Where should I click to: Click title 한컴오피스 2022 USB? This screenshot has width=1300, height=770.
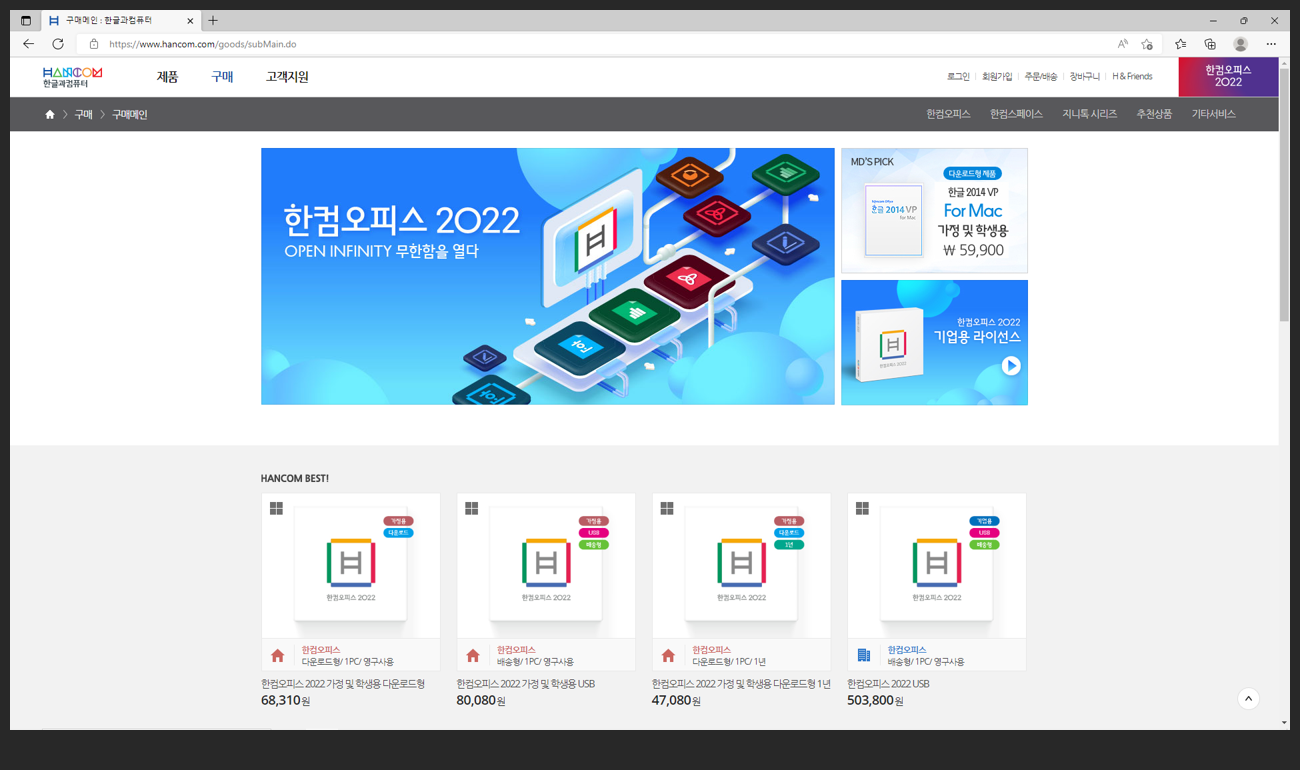888,685
